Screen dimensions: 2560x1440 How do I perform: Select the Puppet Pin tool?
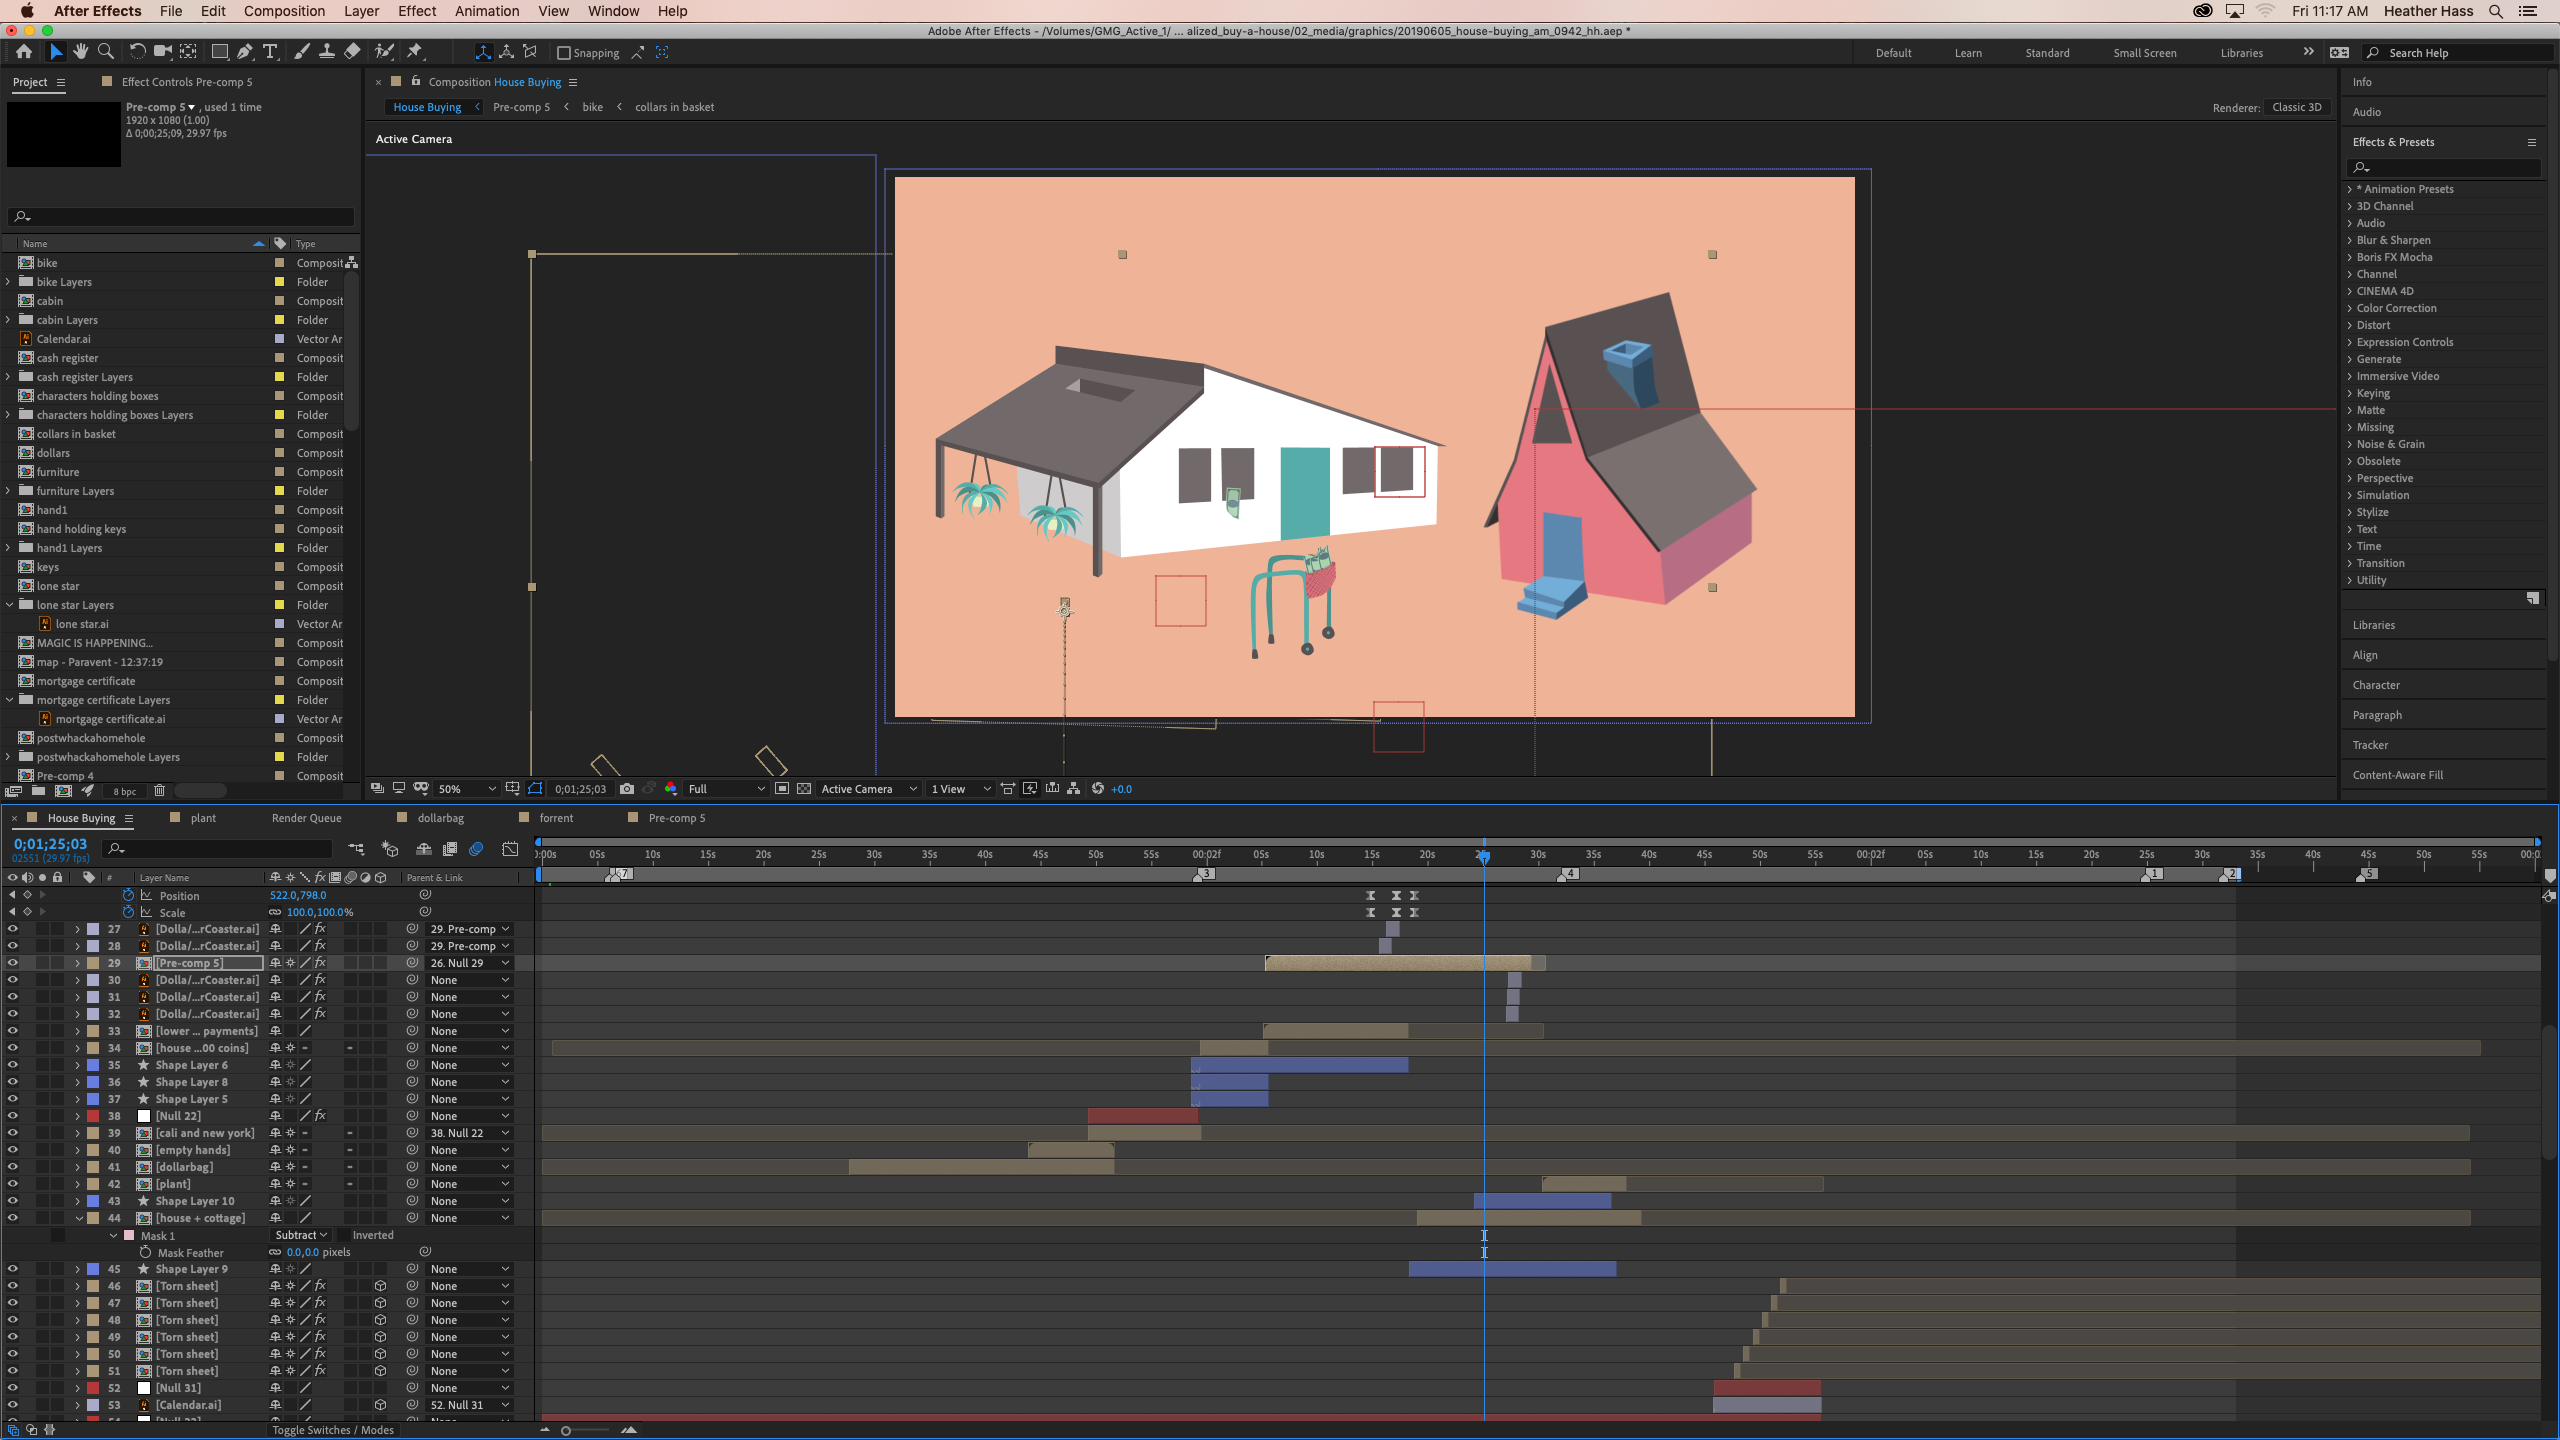click(x=415, y=52)
